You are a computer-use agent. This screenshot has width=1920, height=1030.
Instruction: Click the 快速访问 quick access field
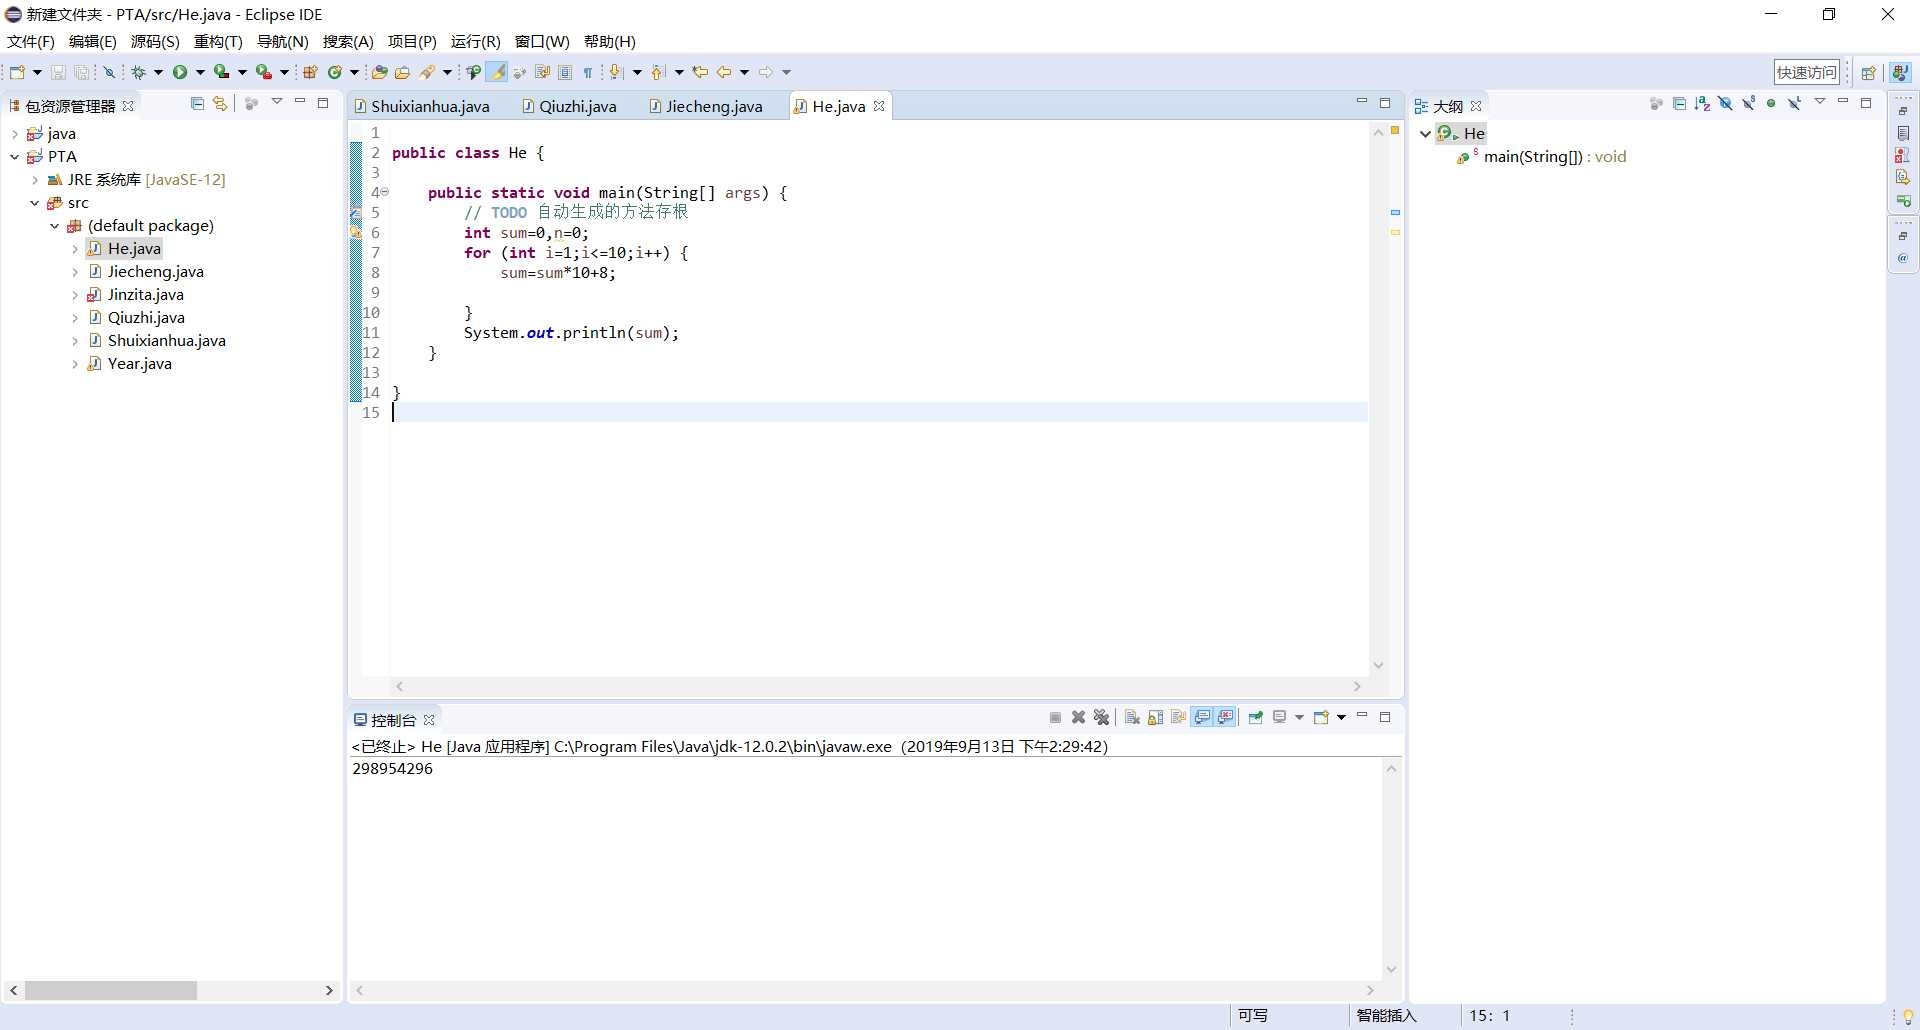point(1807,72)
